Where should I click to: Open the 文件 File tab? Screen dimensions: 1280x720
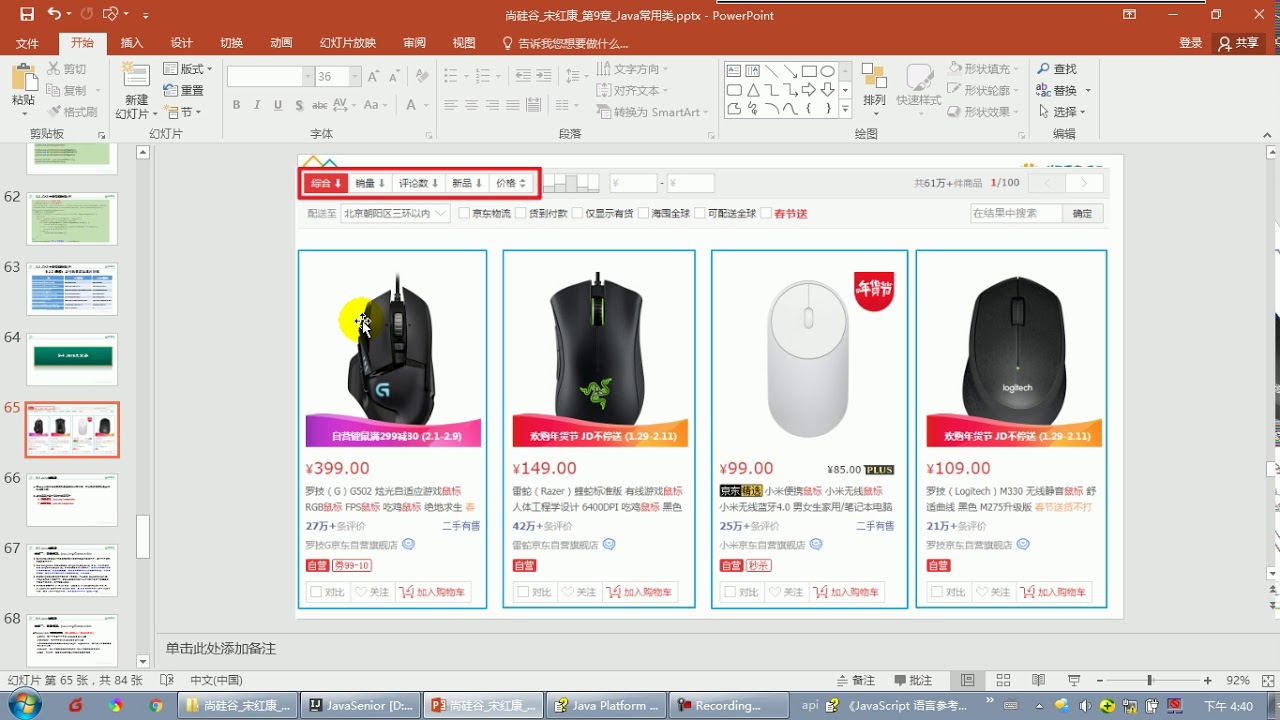coord(27,43)
